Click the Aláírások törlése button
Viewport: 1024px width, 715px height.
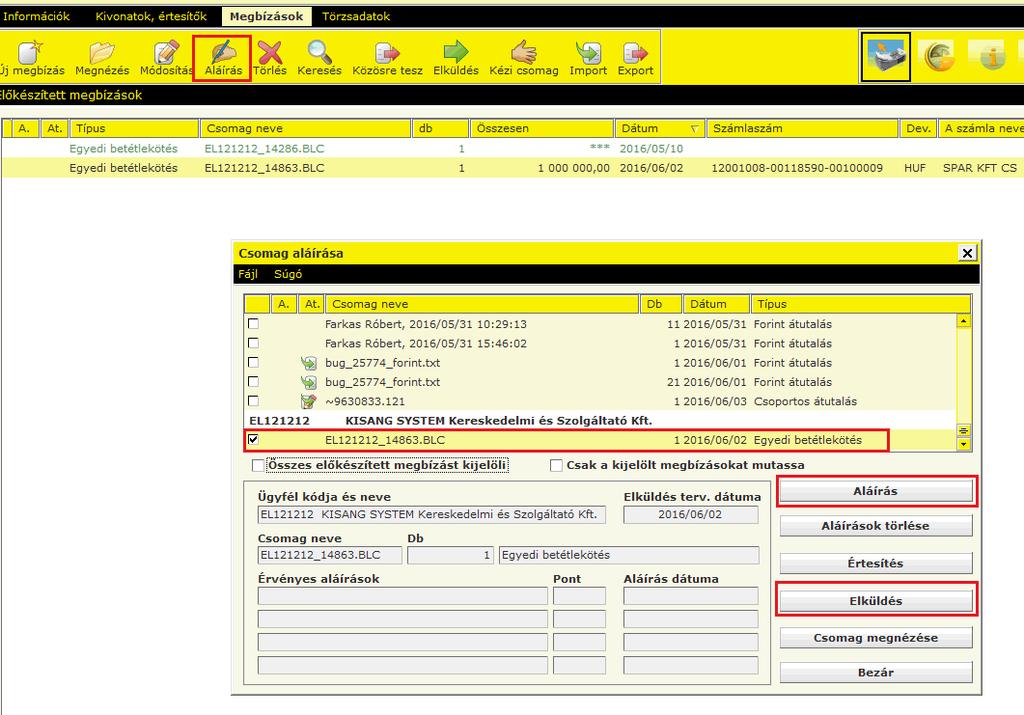coord(876,526)
